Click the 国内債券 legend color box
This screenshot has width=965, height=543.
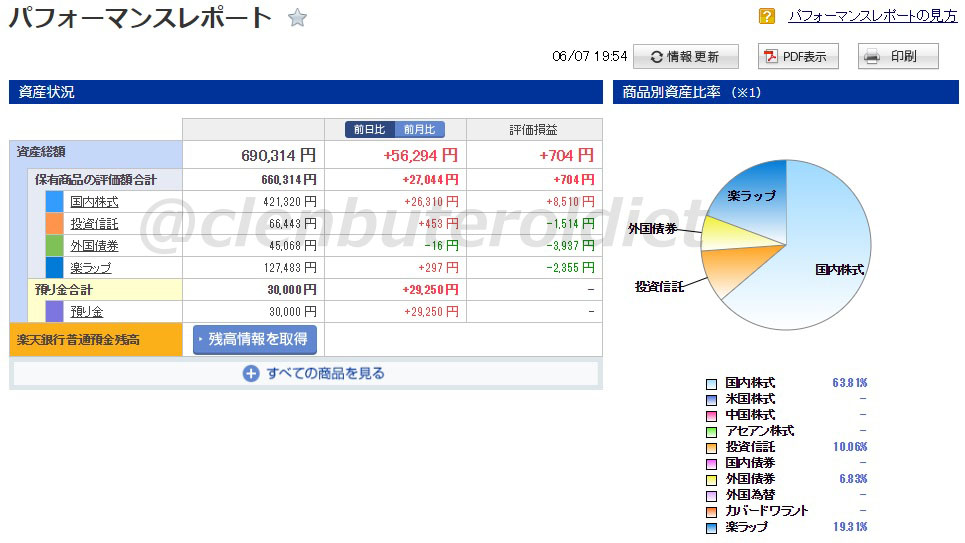pos(711,464)
